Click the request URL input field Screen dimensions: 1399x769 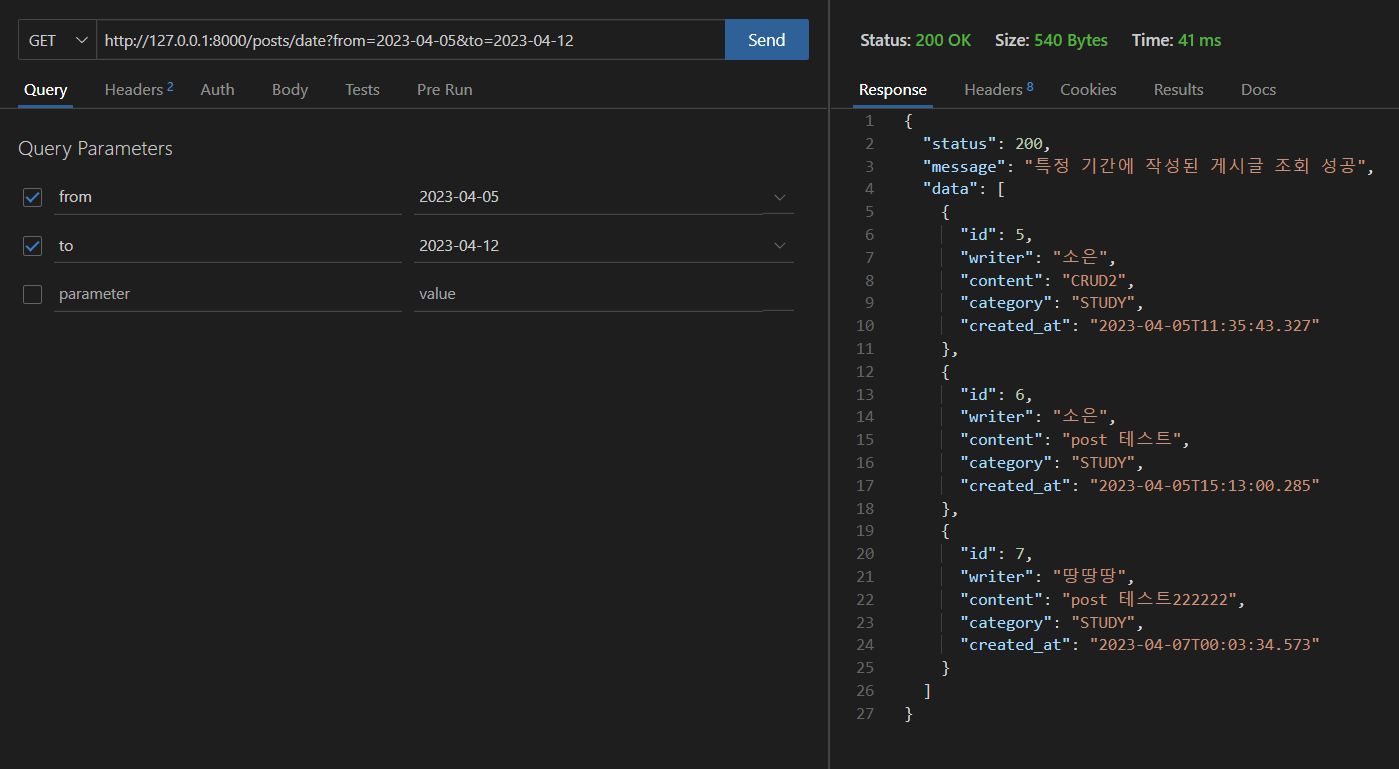[410, 40]
